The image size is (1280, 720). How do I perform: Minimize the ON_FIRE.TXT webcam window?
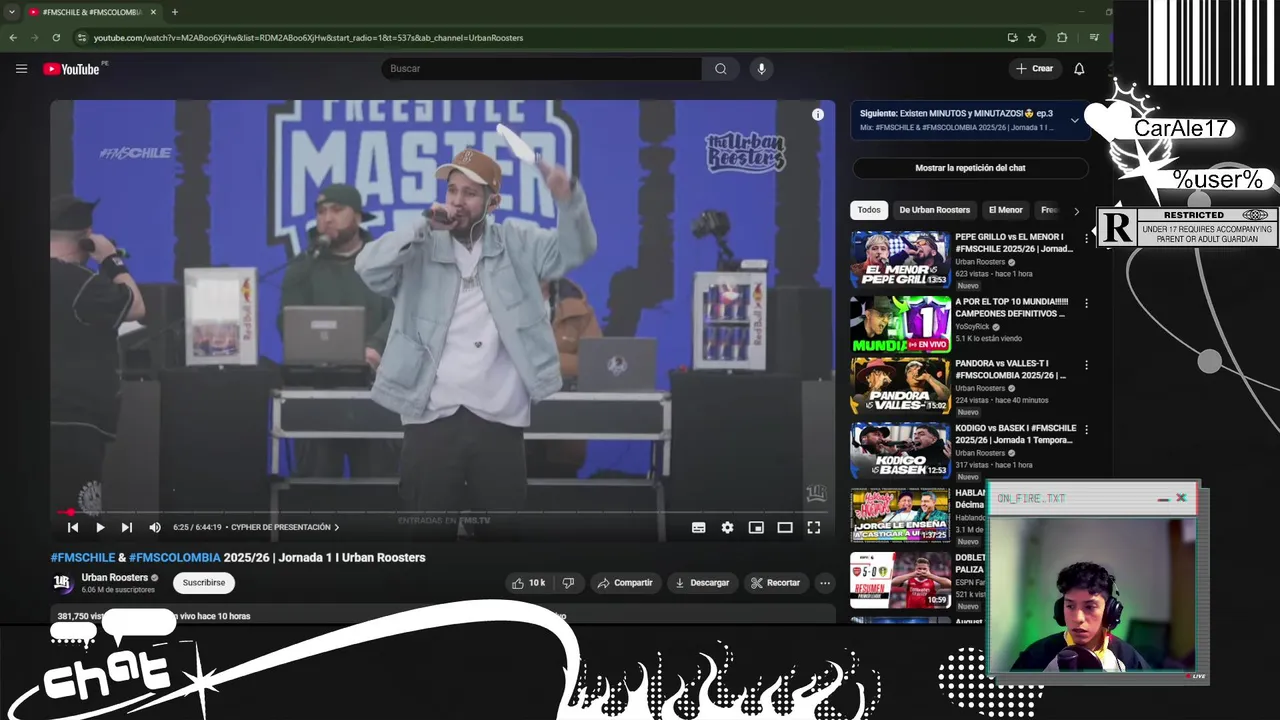[x=1163, y=499]
